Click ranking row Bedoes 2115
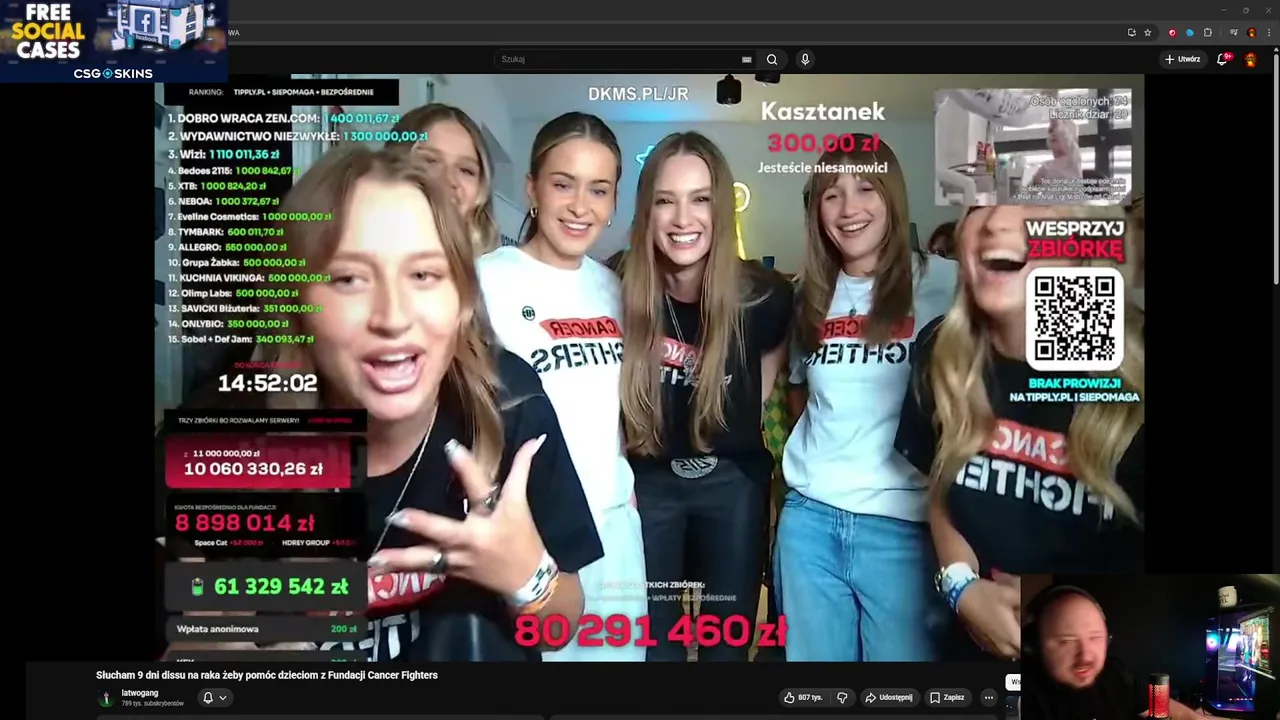This screenshot has width=1280, height=720. [x=234, y=170]
